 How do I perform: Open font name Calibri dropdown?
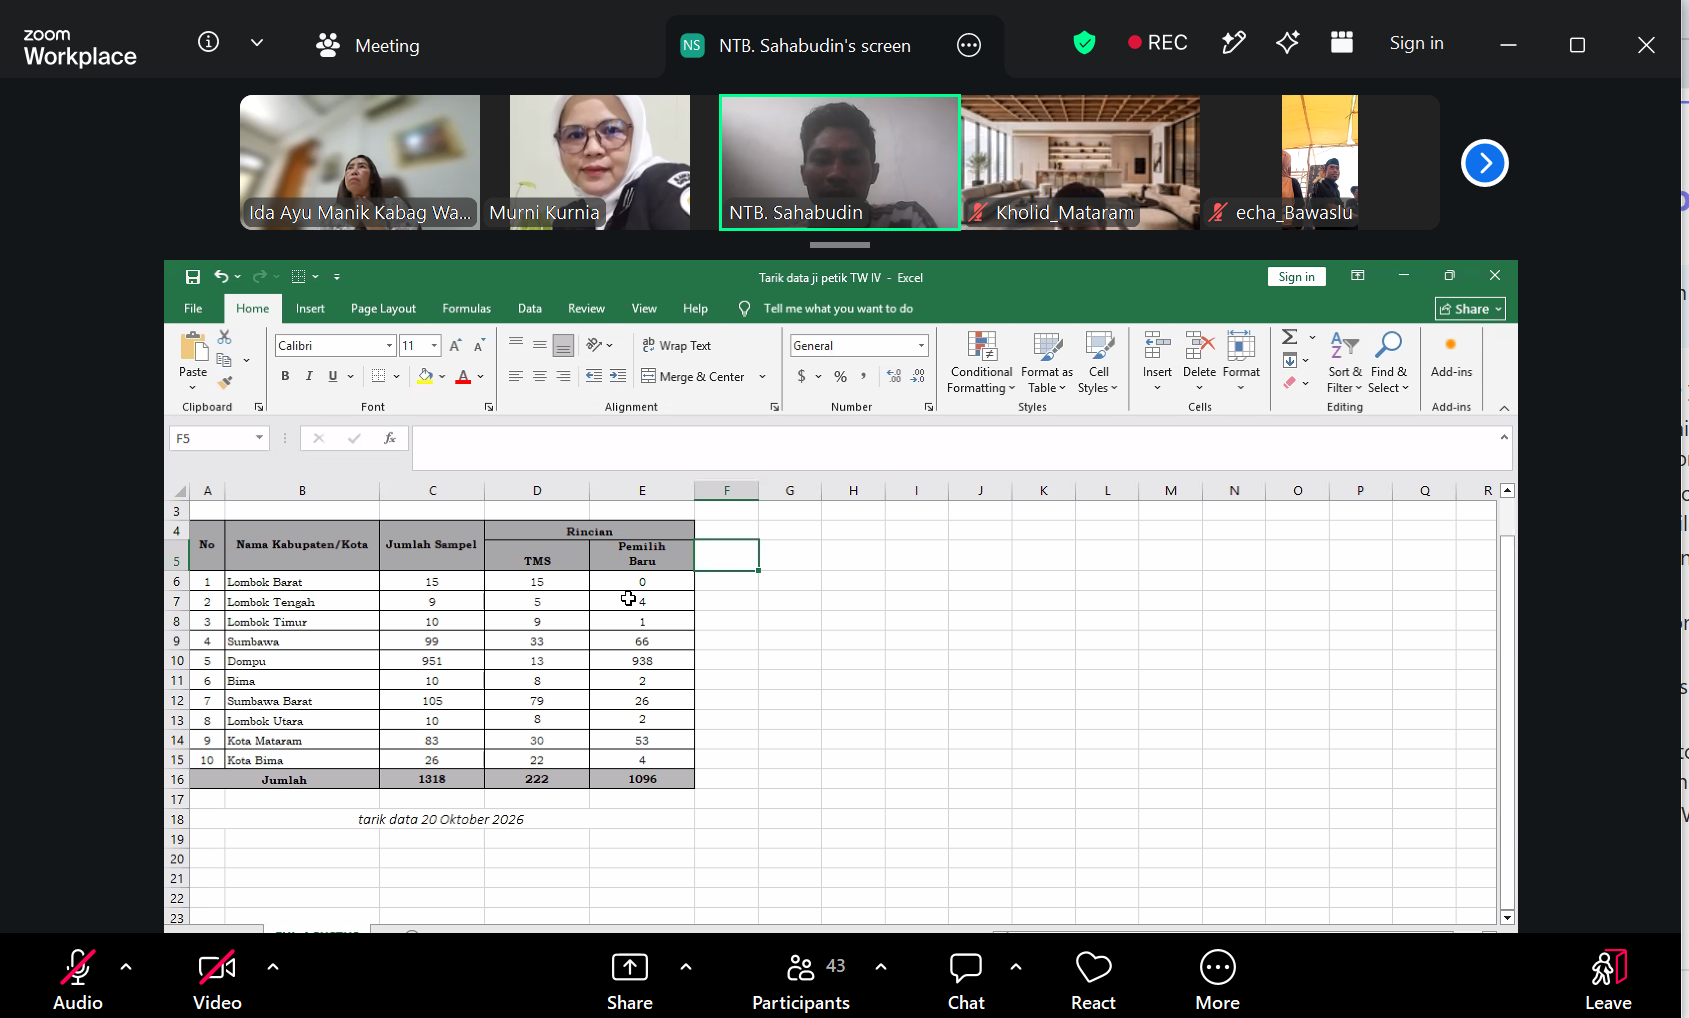389,346
